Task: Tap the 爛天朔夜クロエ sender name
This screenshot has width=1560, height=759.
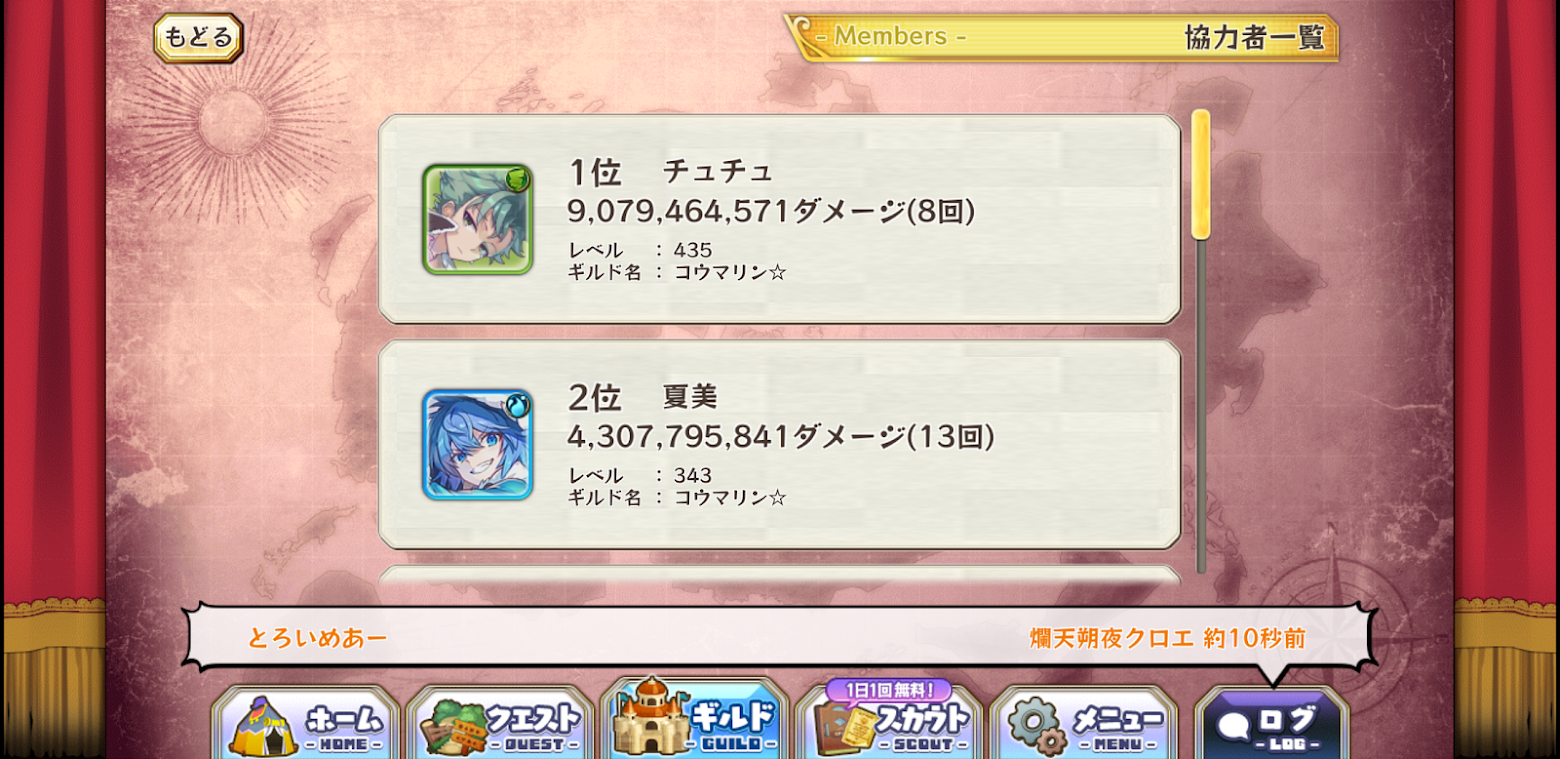Action: (x=1112, y=638)
